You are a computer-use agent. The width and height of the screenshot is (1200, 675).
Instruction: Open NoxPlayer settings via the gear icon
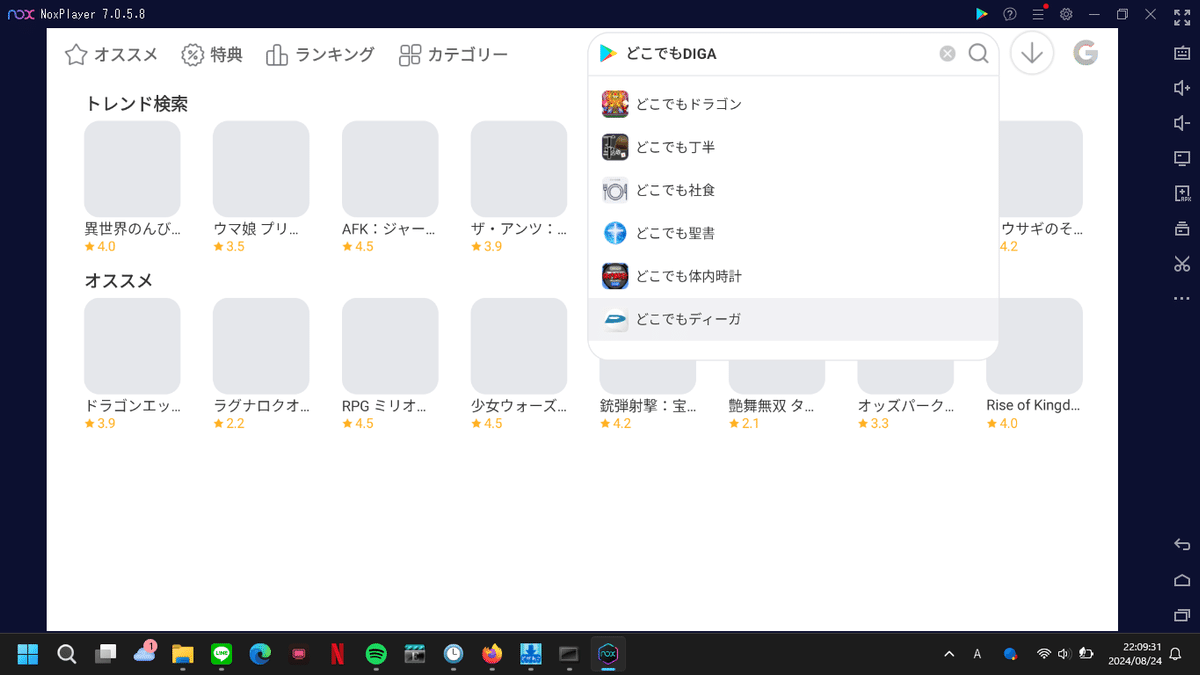coord(1065,14)
